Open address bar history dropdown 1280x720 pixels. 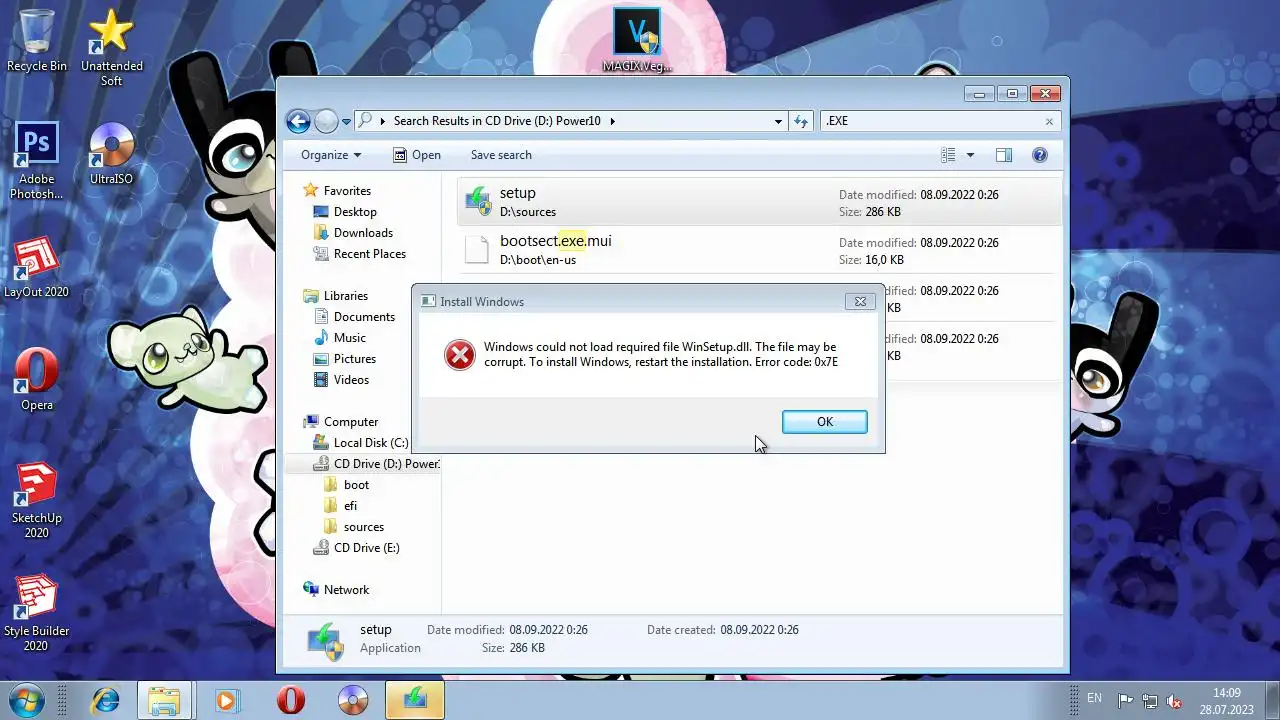point(778,121)
